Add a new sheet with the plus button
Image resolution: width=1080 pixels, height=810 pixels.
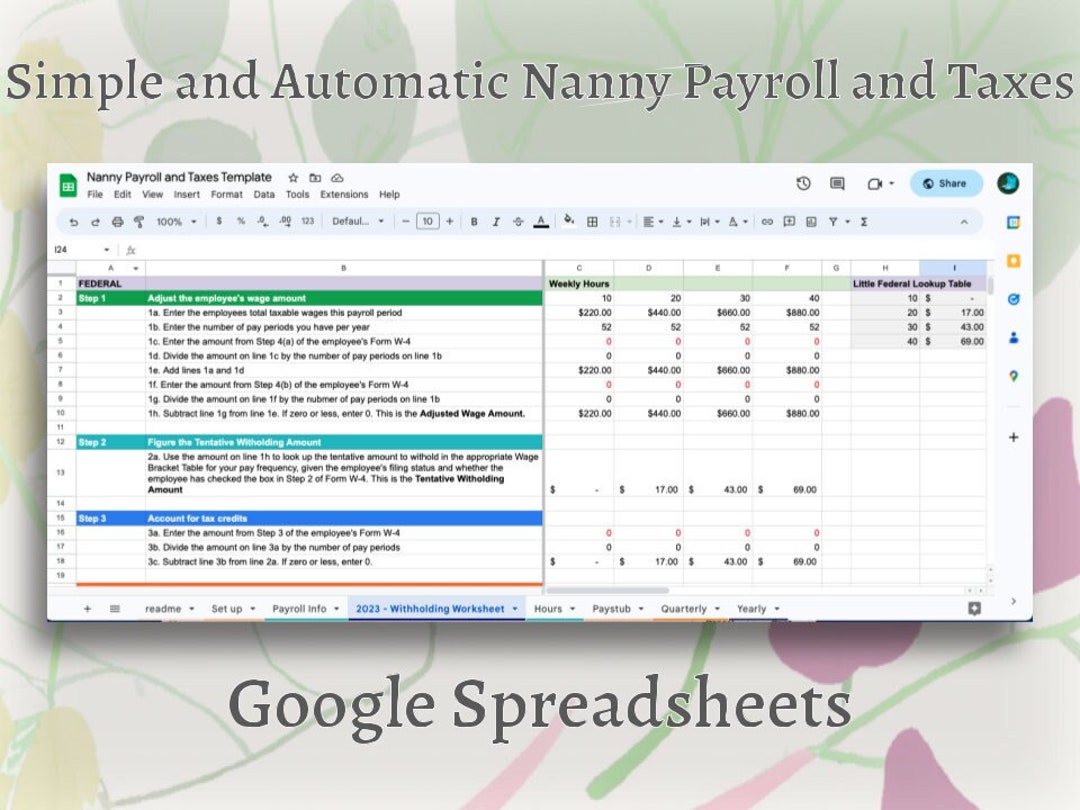[86, 608]
